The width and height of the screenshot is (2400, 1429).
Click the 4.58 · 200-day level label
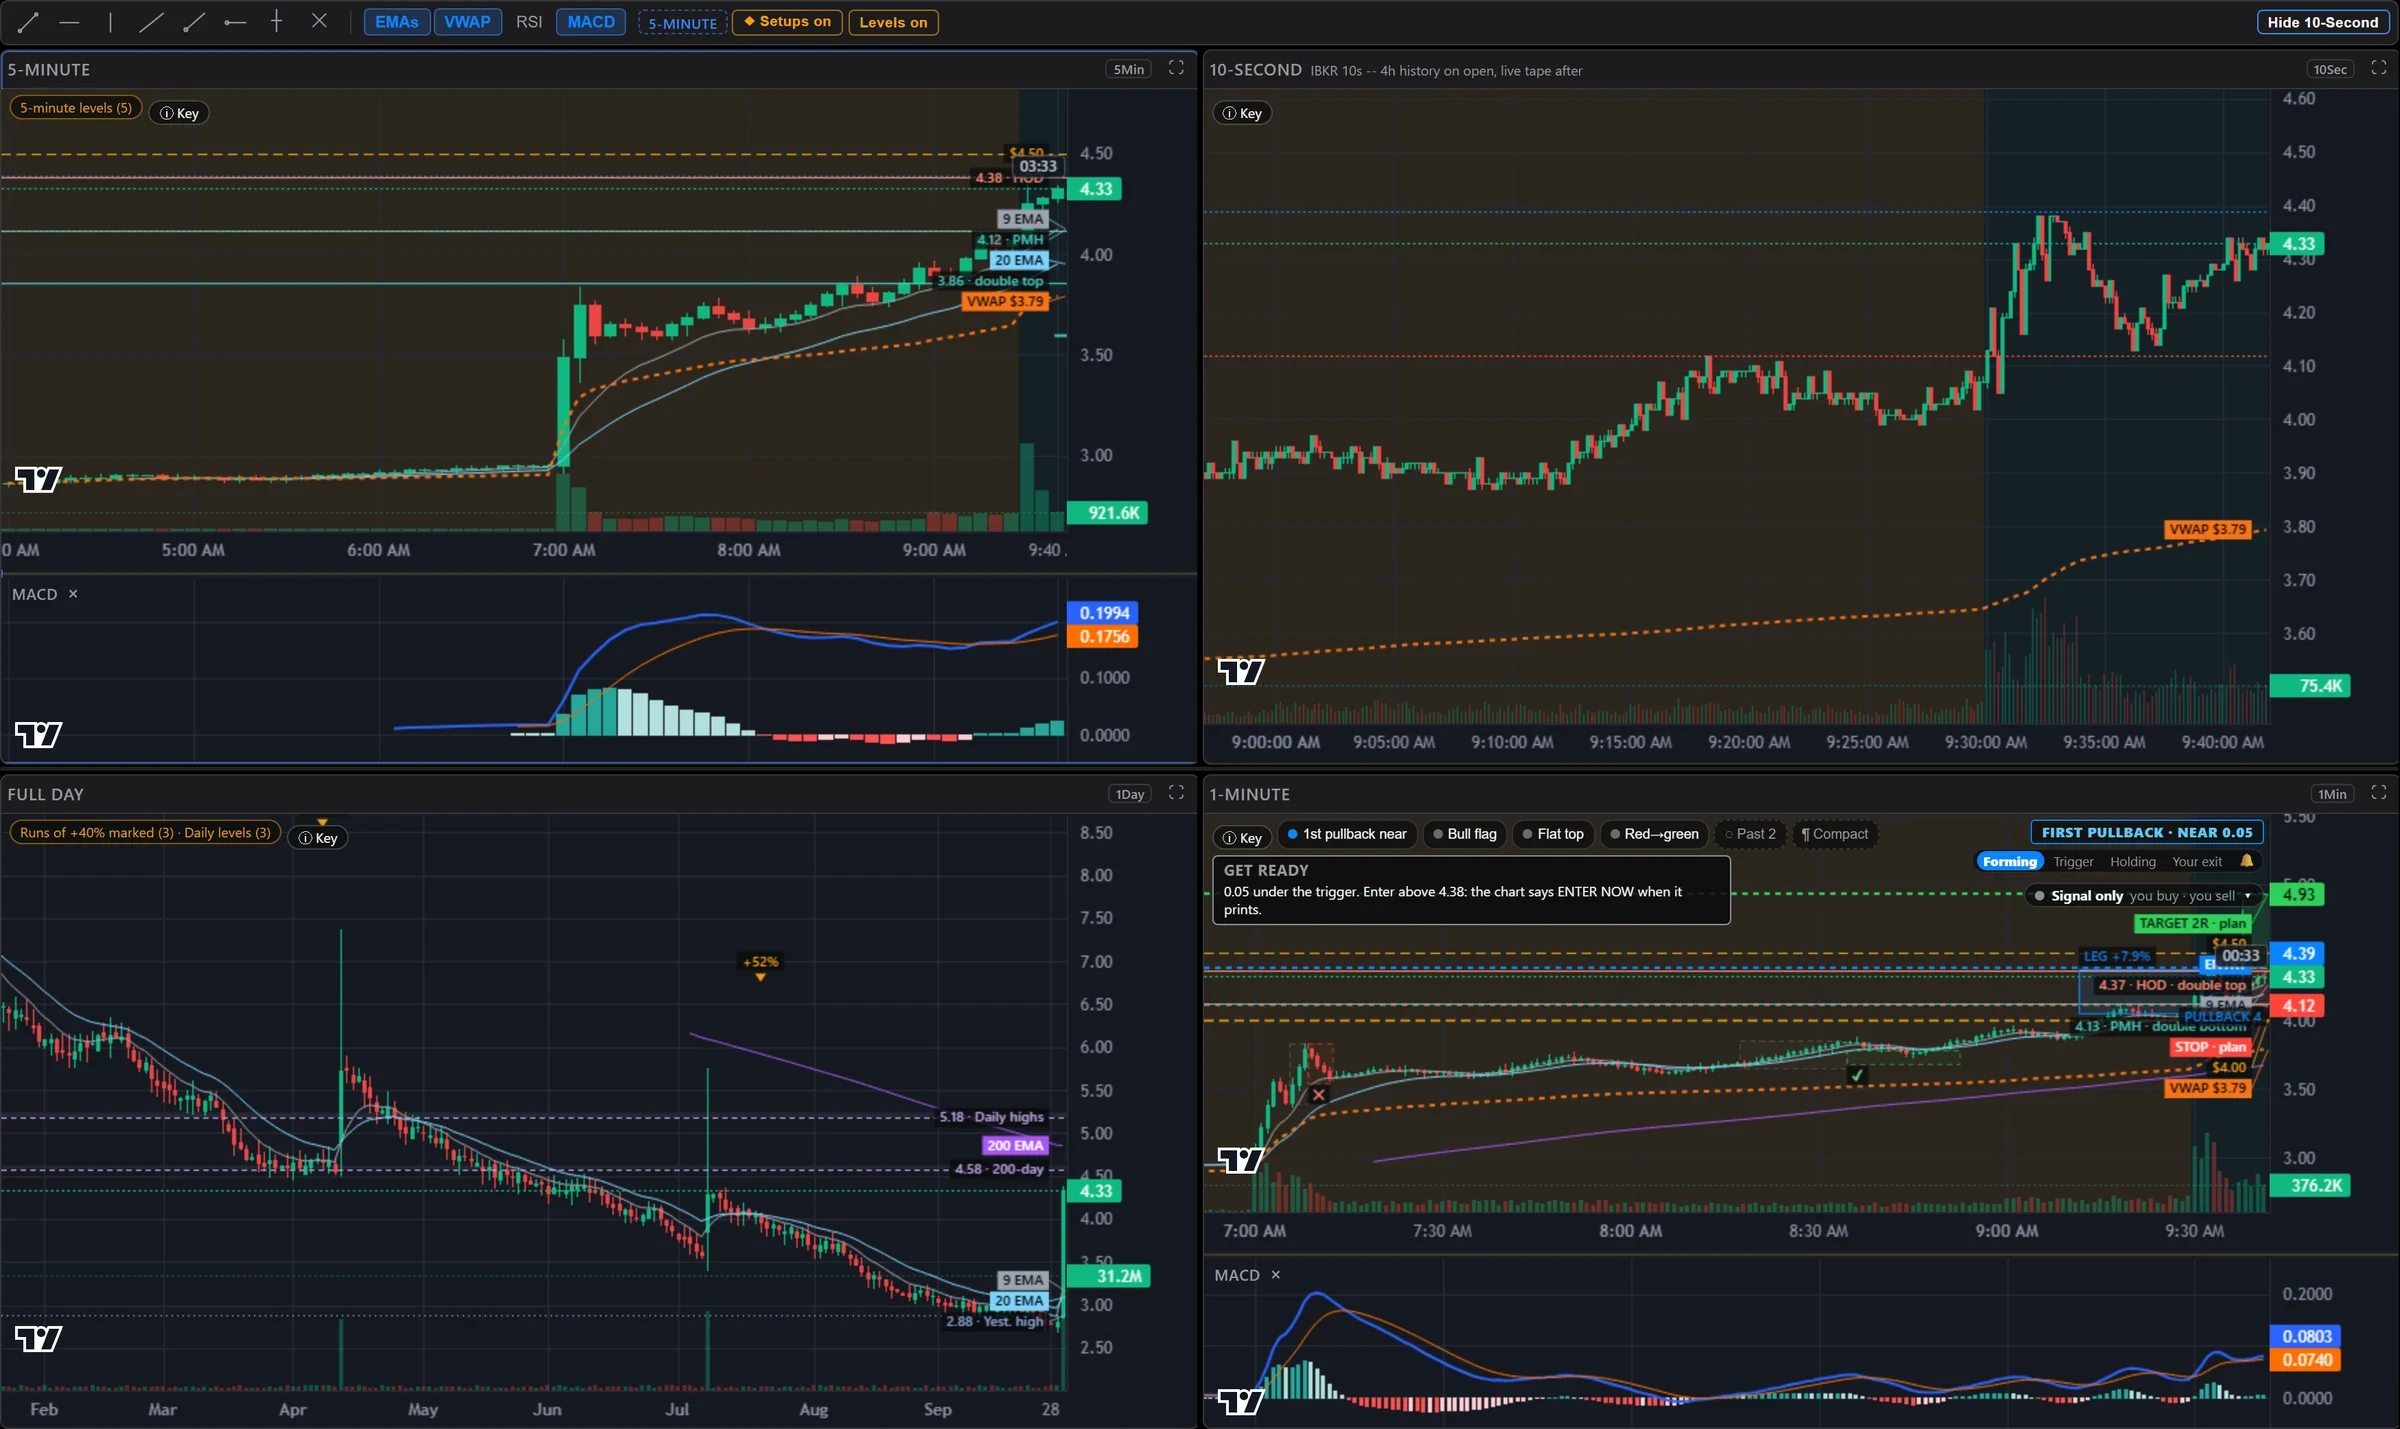pyautogui.click(x=999, y=1169)
